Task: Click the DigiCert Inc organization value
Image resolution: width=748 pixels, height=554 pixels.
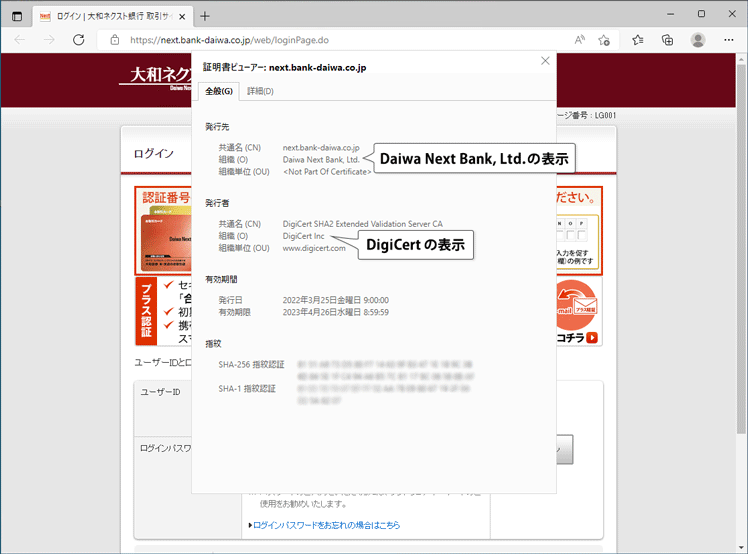Action: (x=303, y=236)
